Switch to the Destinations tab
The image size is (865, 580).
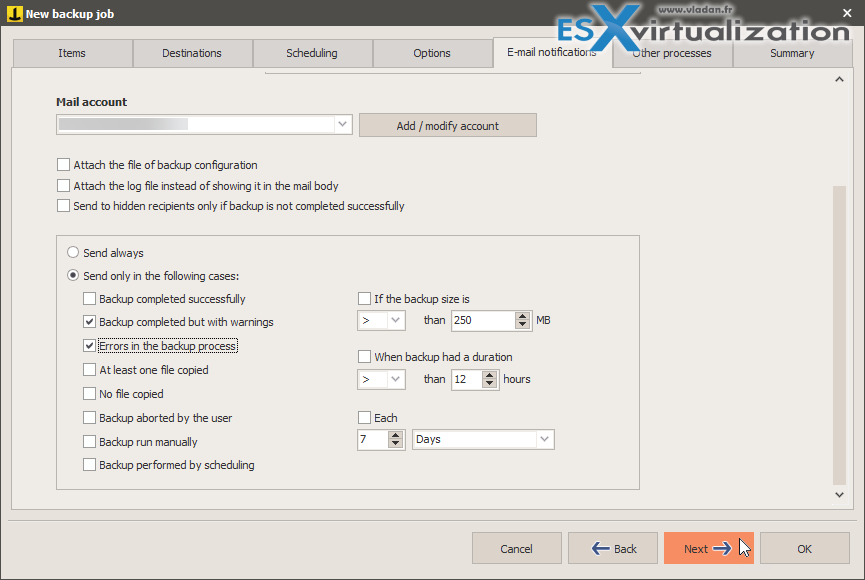pos(192,53)
